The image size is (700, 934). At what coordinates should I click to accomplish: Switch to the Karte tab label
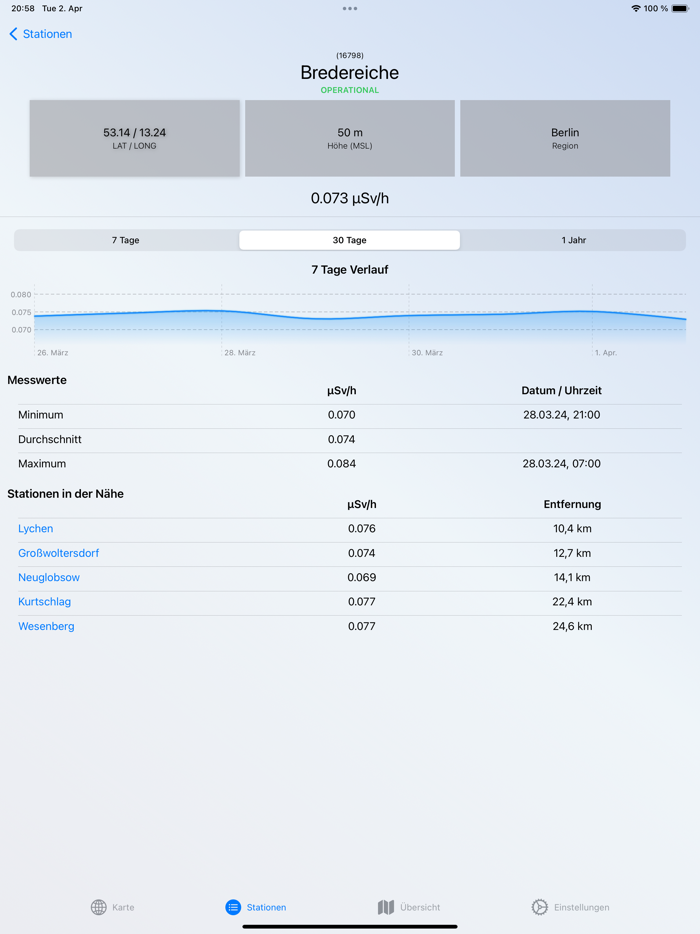click(x=123, y=907)
